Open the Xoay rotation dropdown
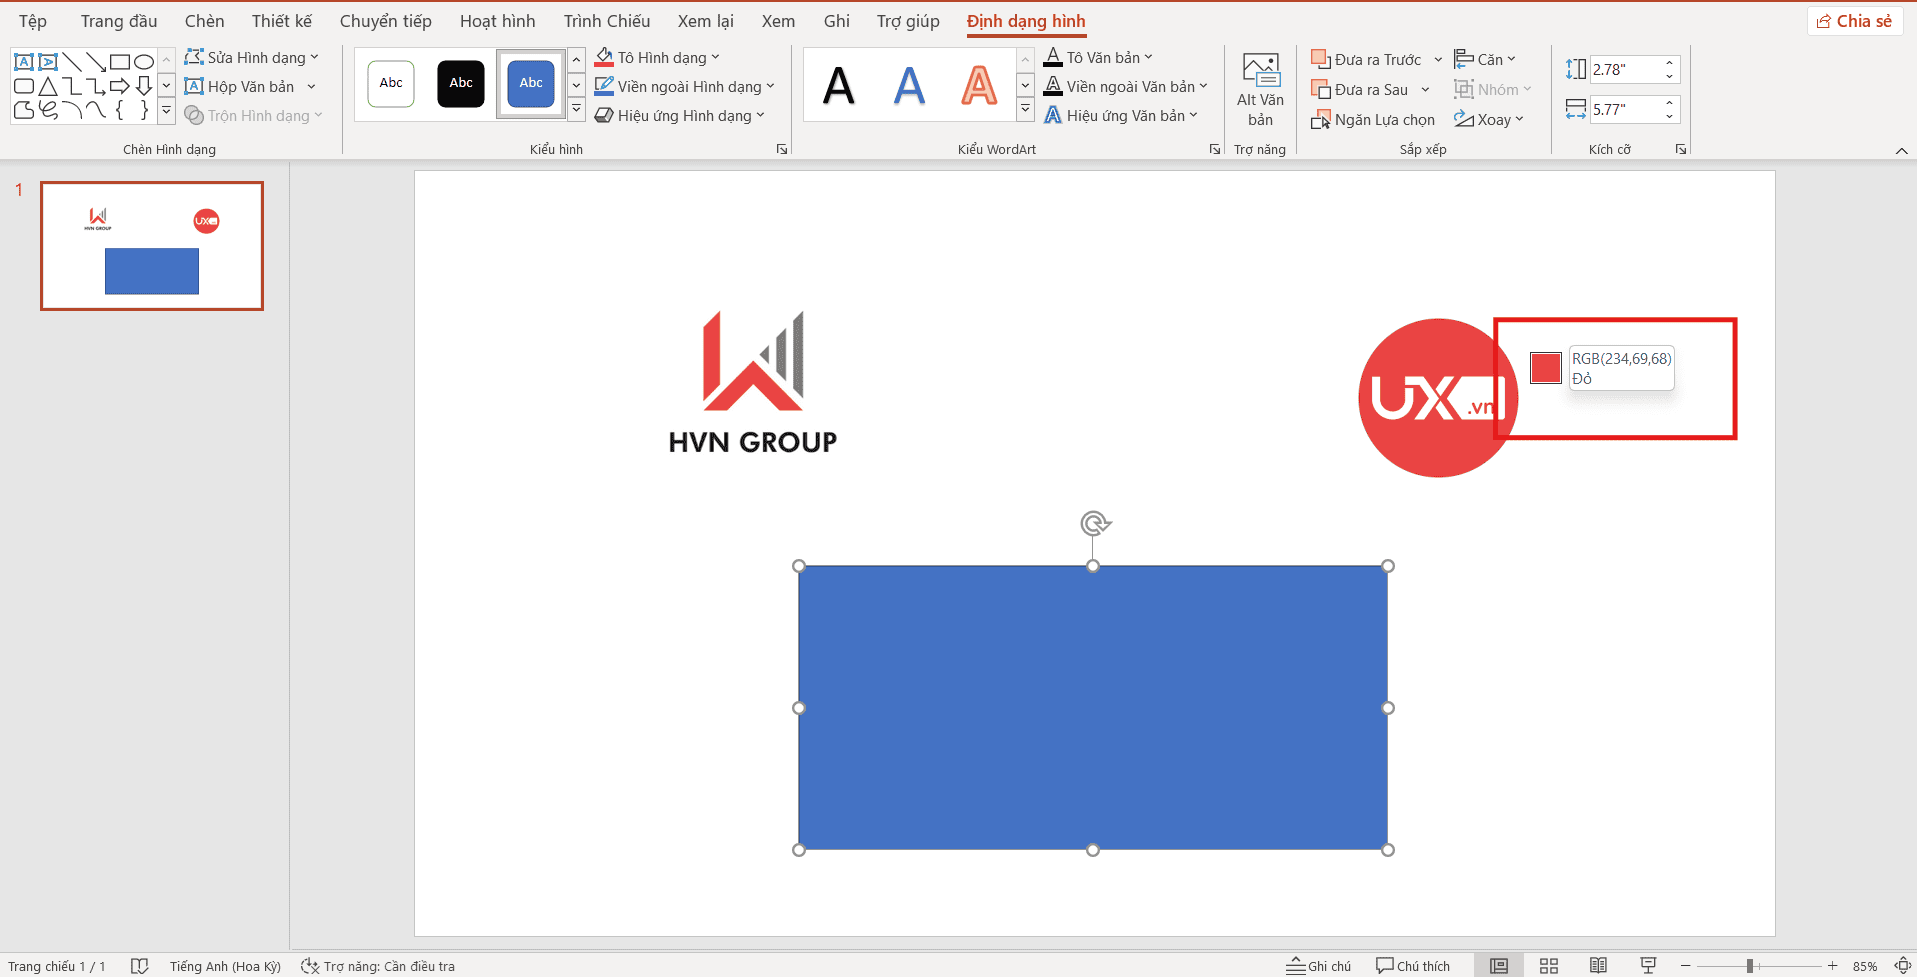The height and width of the screenshot is (977, 1917). pos(1489,119)
